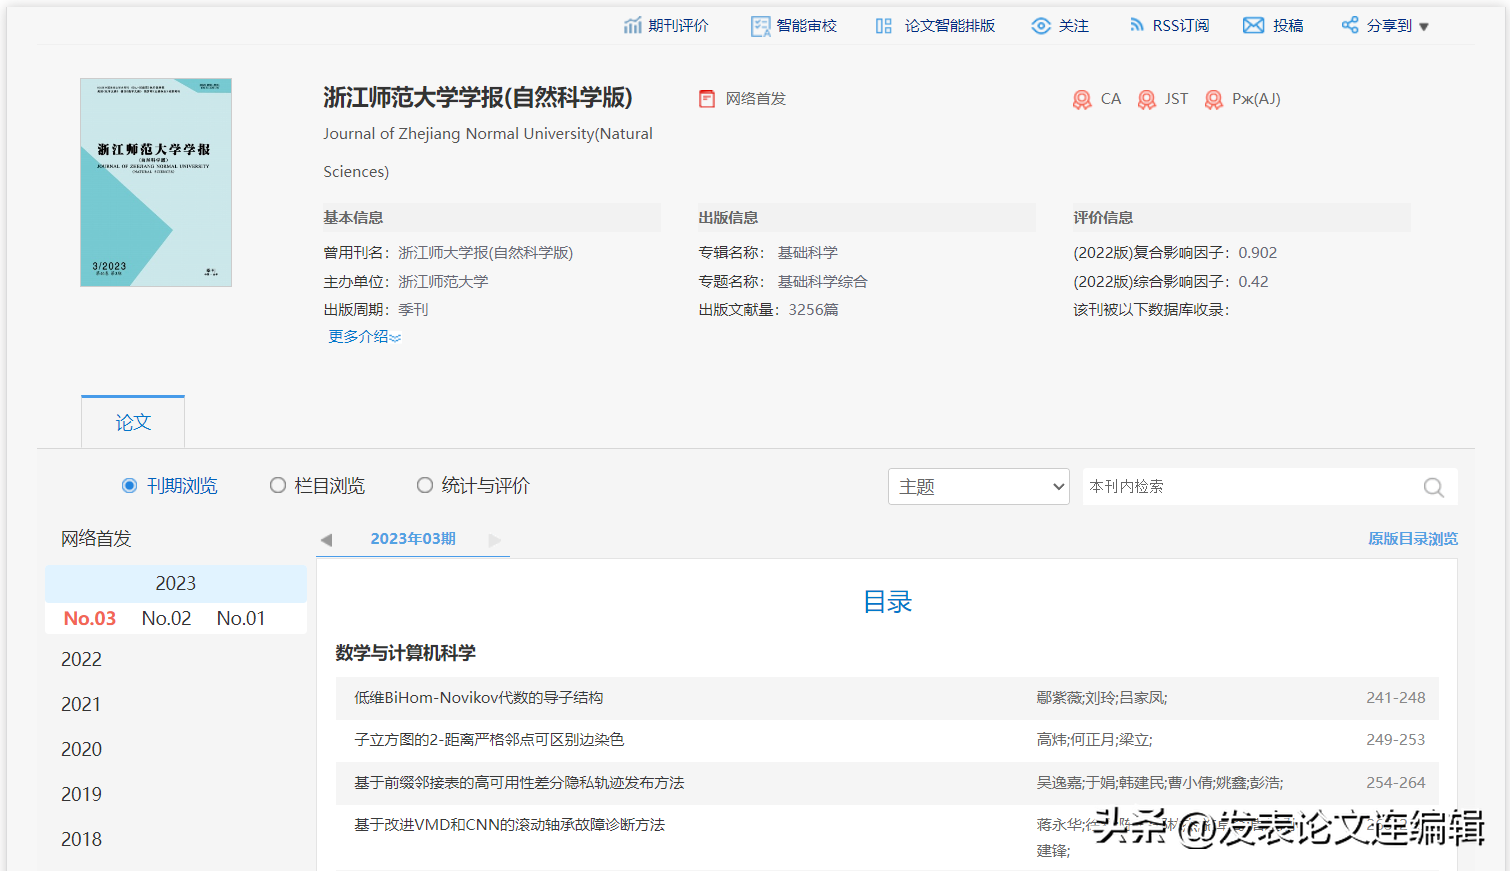
Task: Expand year 2020 in sidebar
Action: (81, 749)
